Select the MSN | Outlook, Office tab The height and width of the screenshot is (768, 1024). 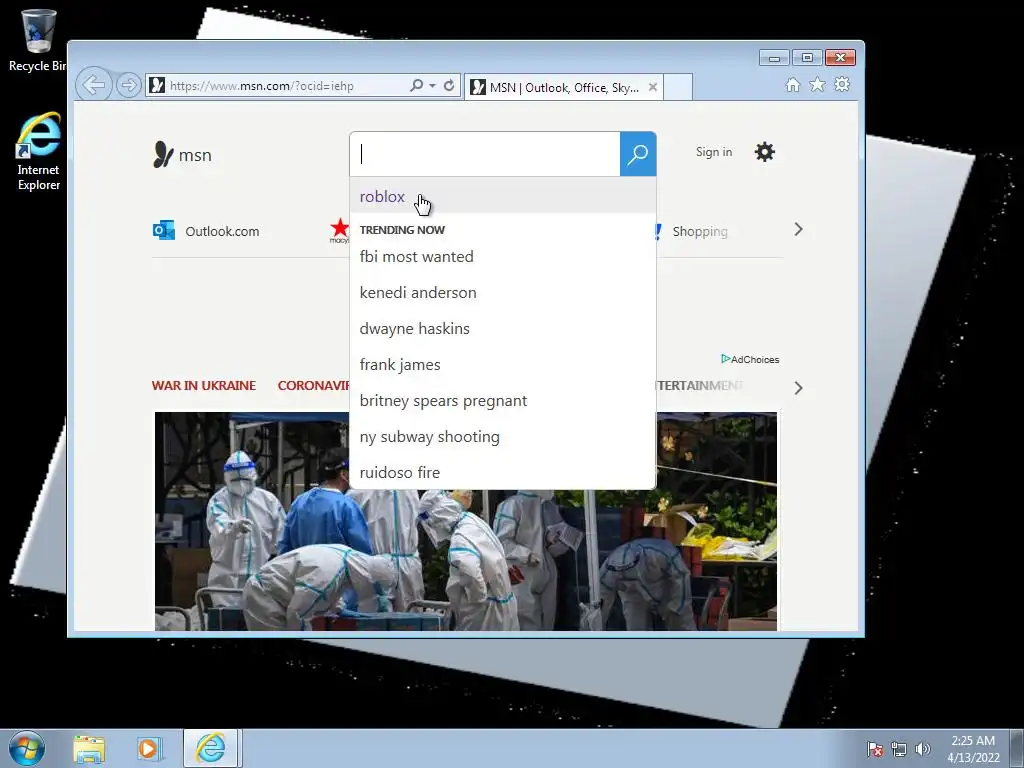(x=564, y=88)
